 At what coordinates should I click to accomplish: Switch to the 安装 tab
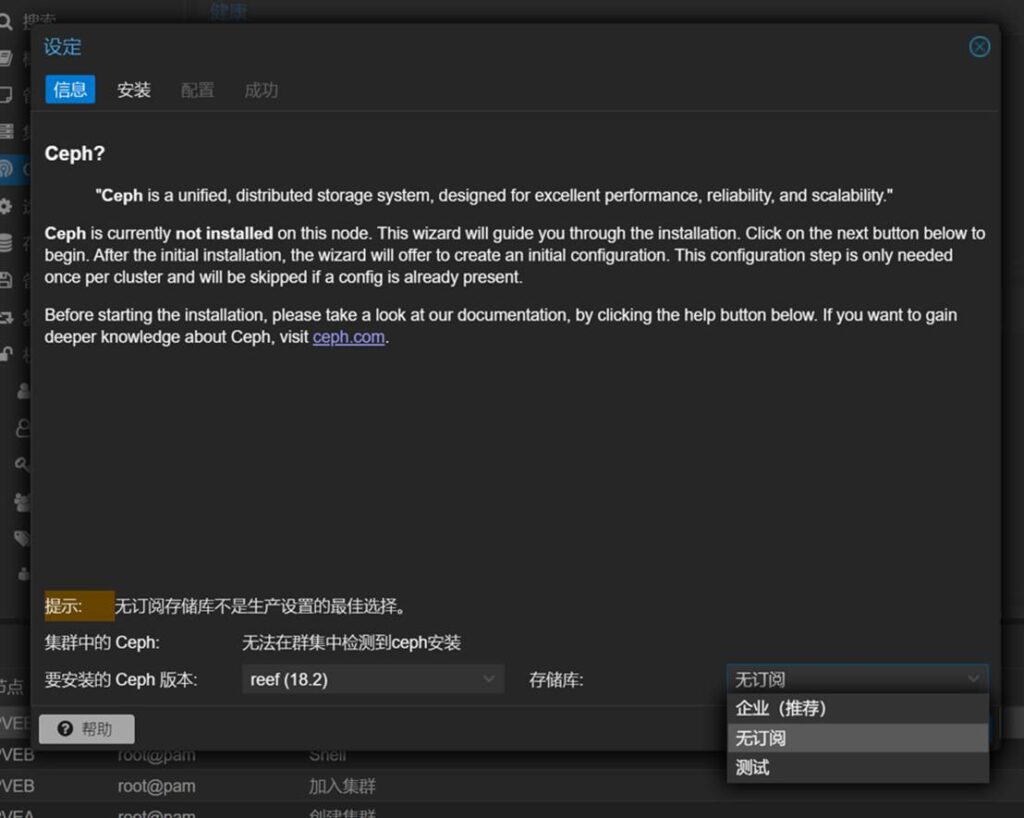134,89
